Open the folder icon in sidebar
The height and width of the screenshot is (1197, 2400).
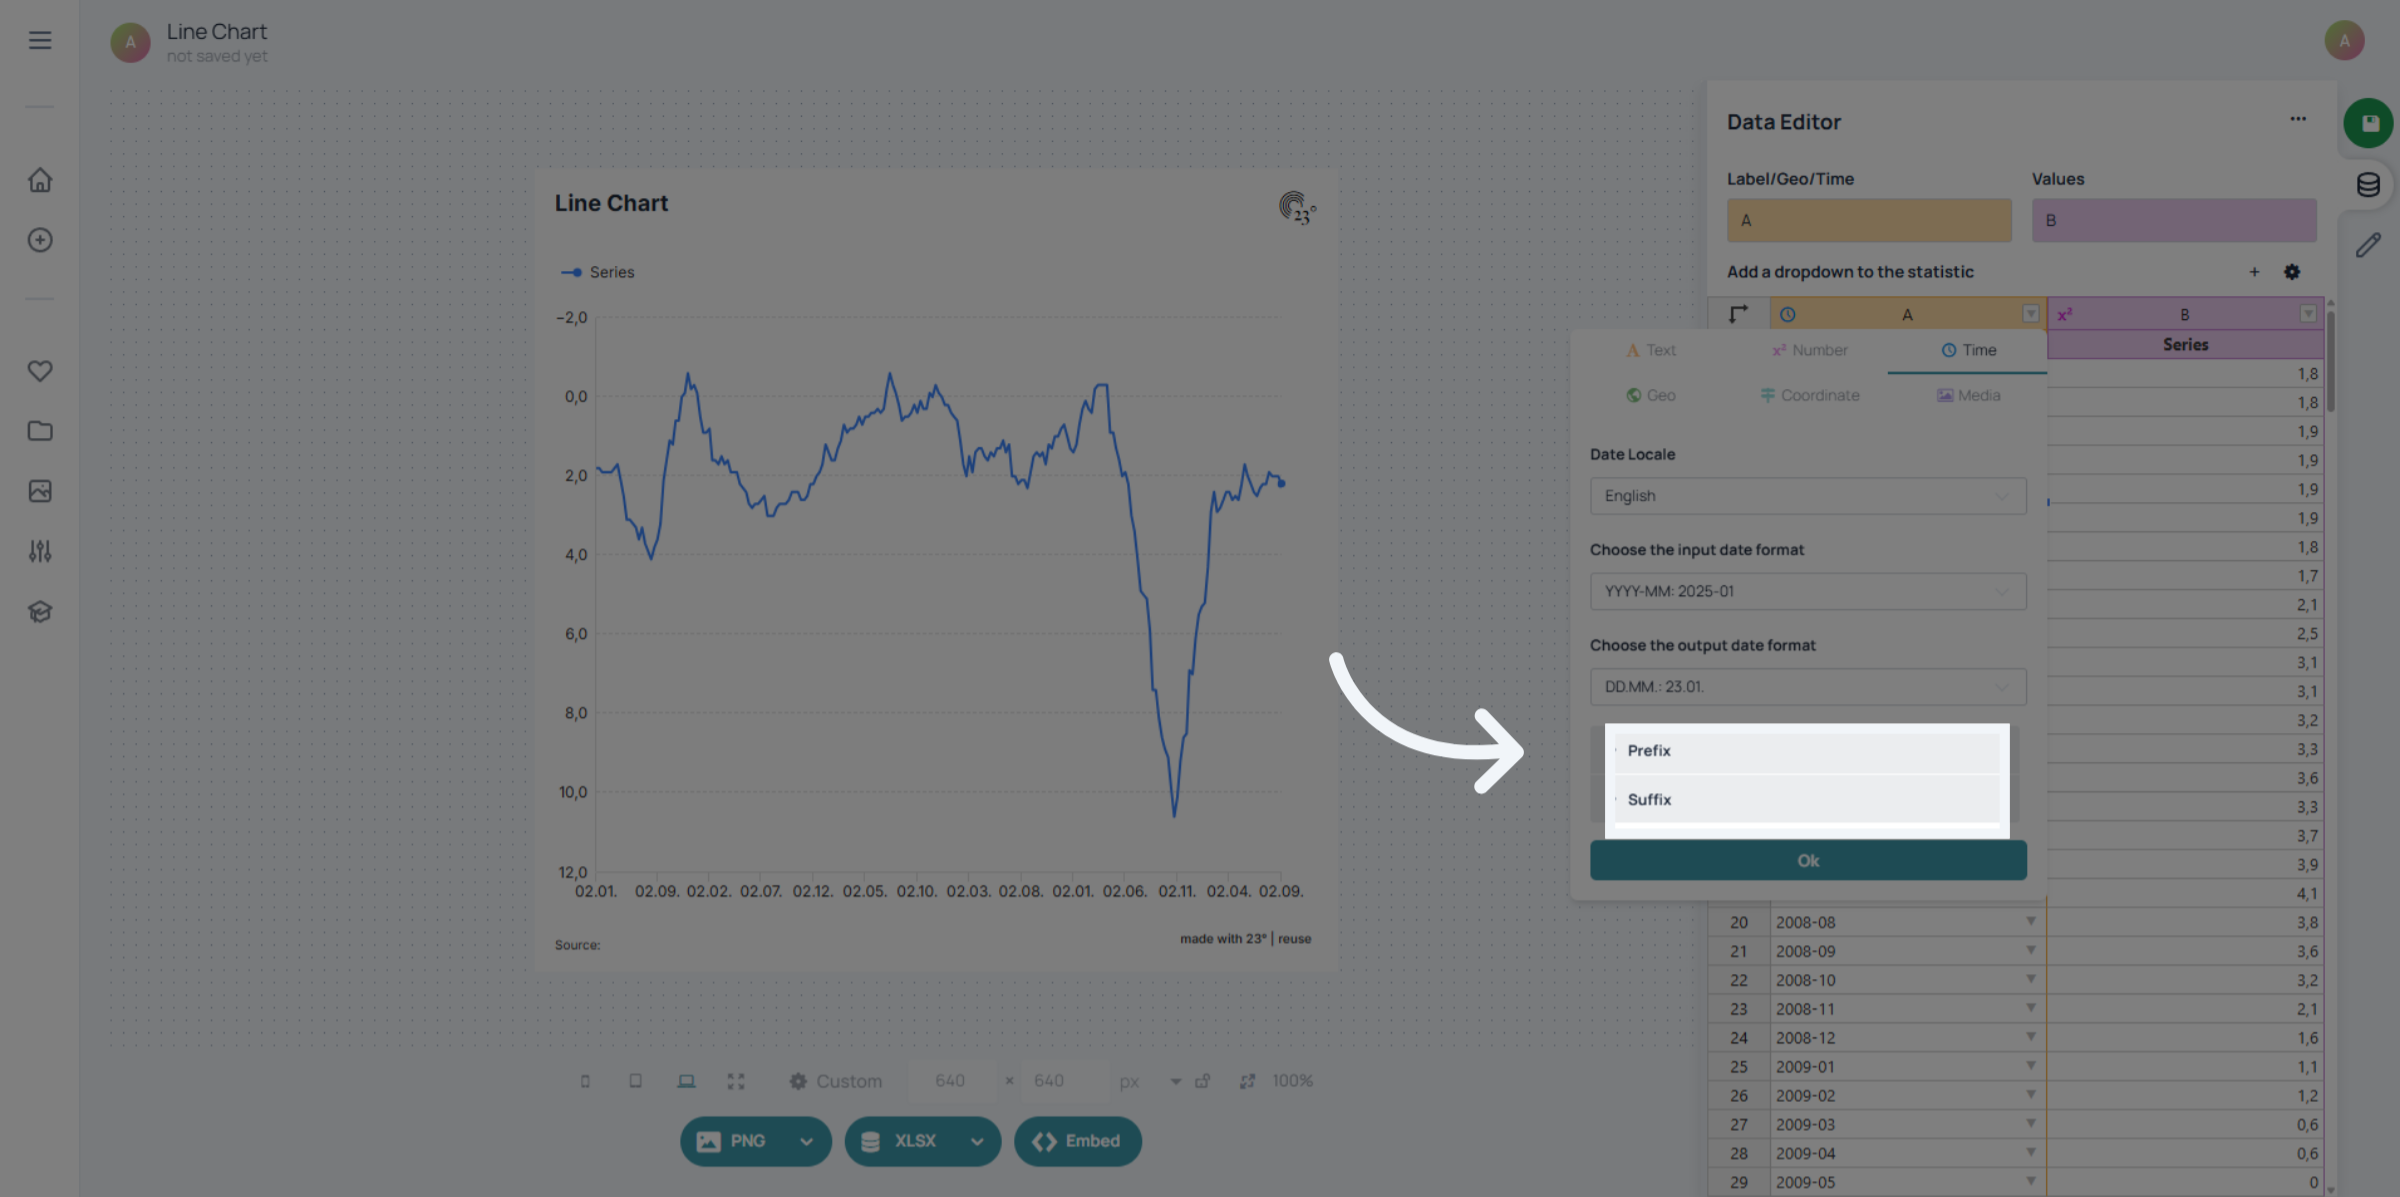[x=40, y=431]
